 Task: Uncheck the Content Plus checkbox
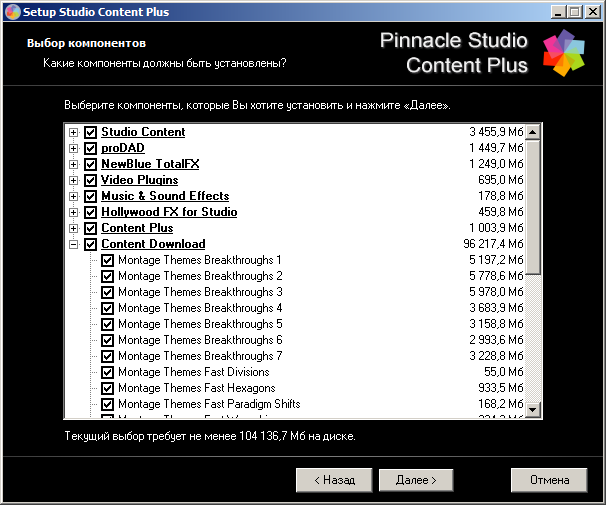90,229
